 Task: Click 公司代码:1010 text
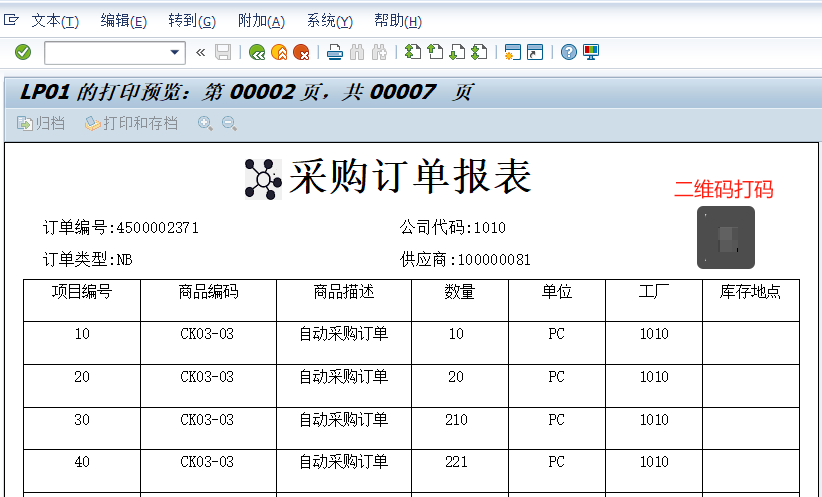point(452,228)
